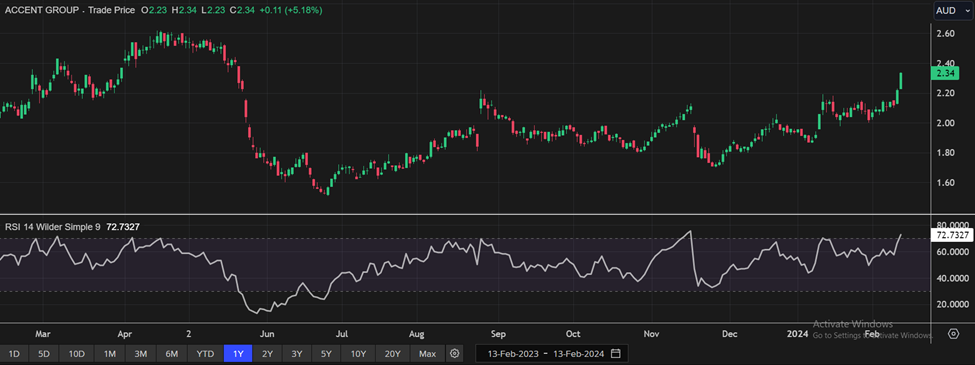Select the 3M time range

[x=141, y=354]
